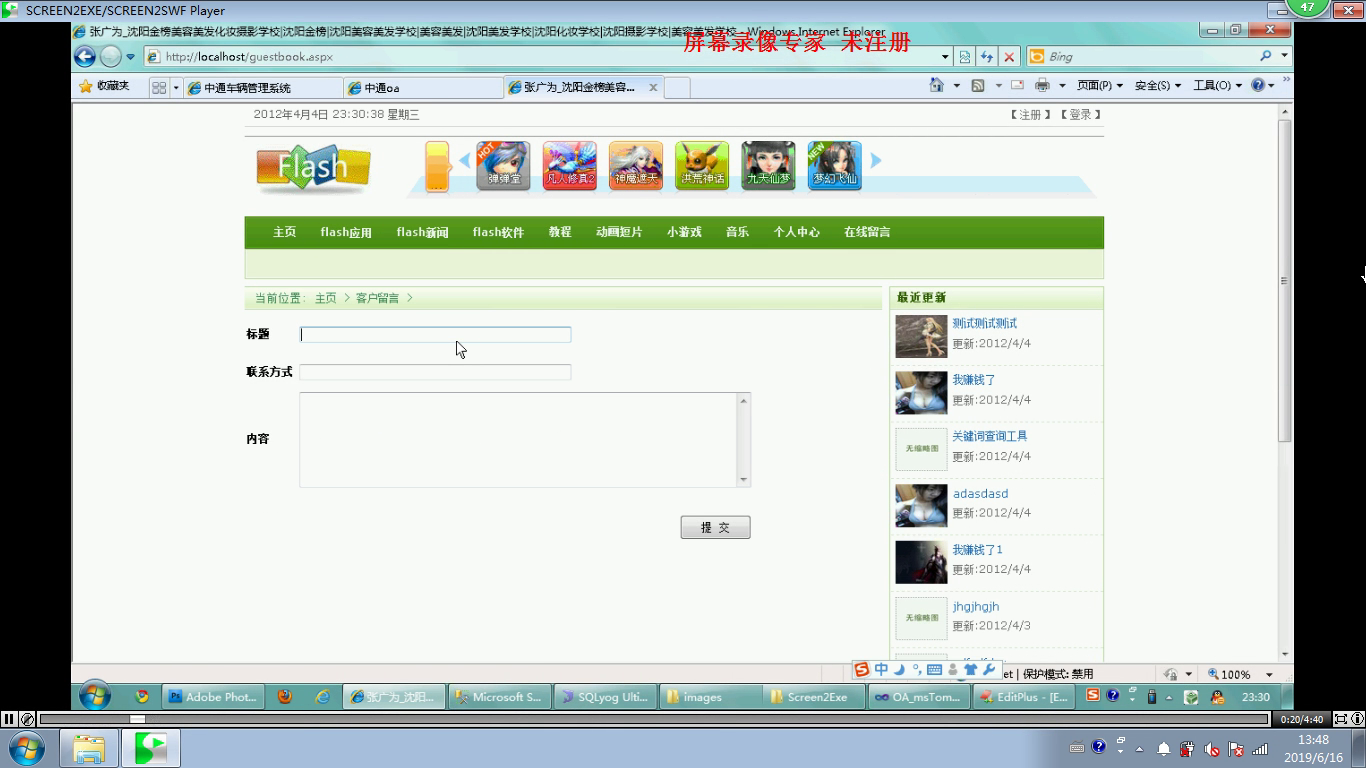
Task: Switch to the 中通oa tab
Action: [424, 88]
